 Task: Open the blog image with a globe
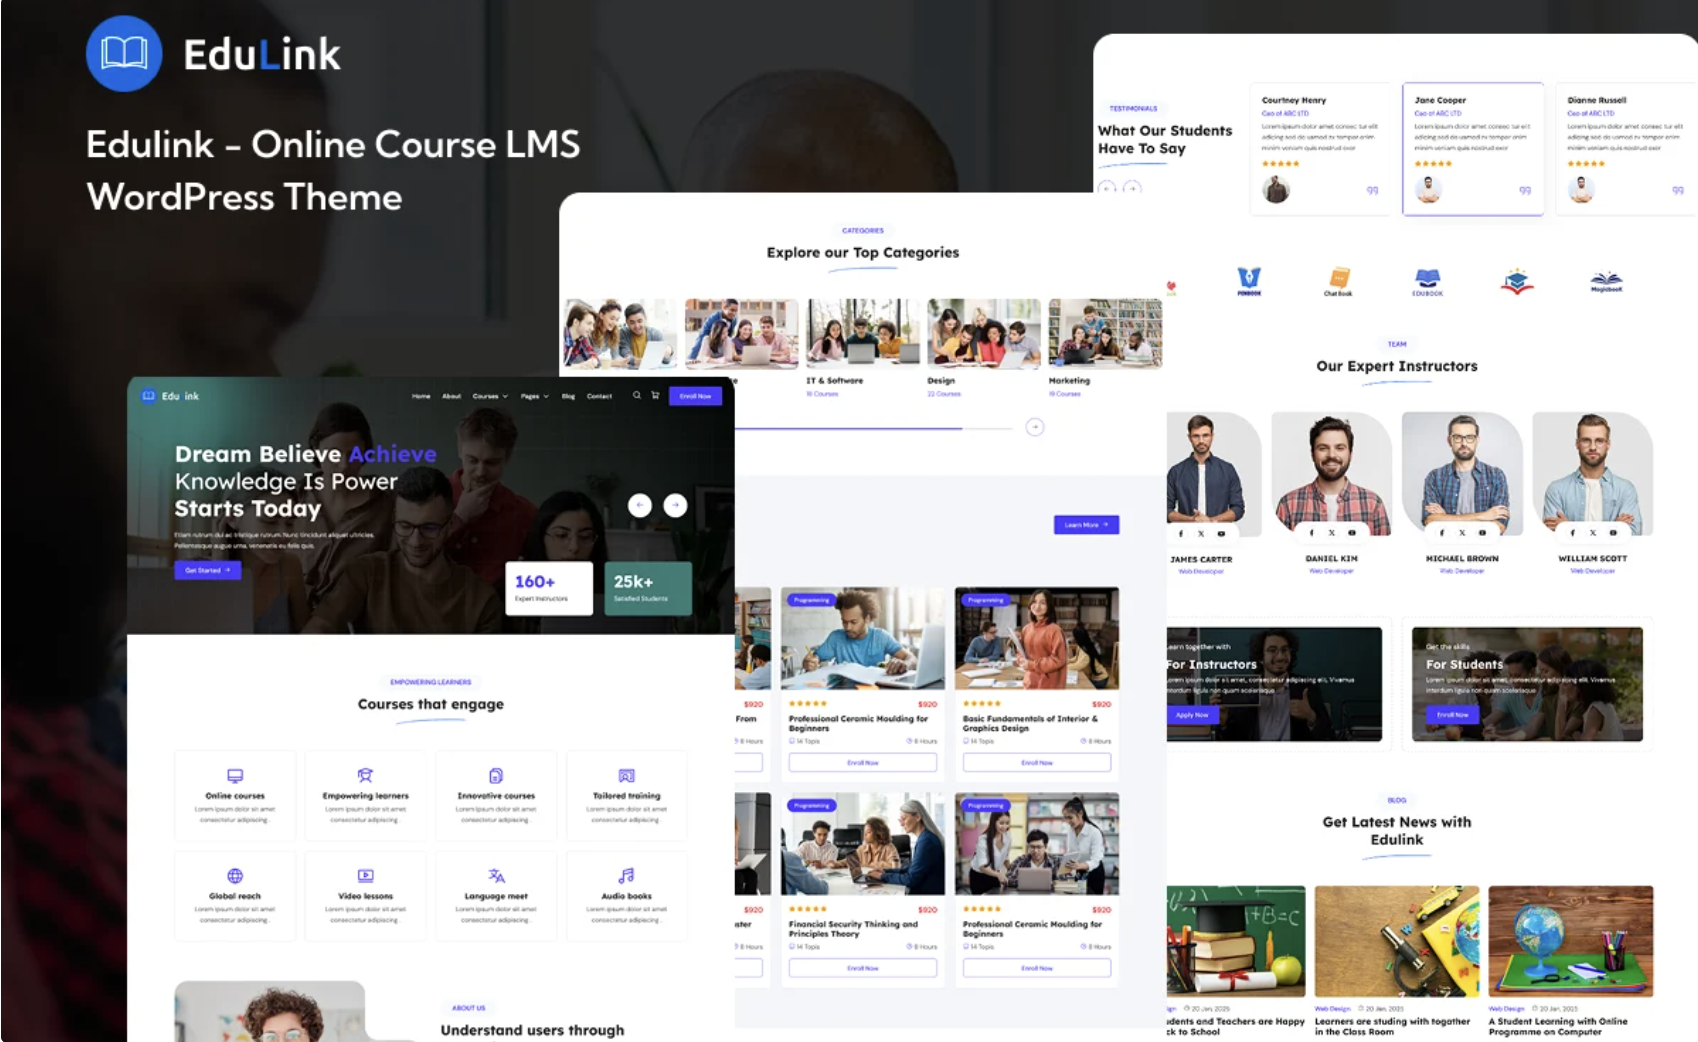click(x=1571, y=941)
